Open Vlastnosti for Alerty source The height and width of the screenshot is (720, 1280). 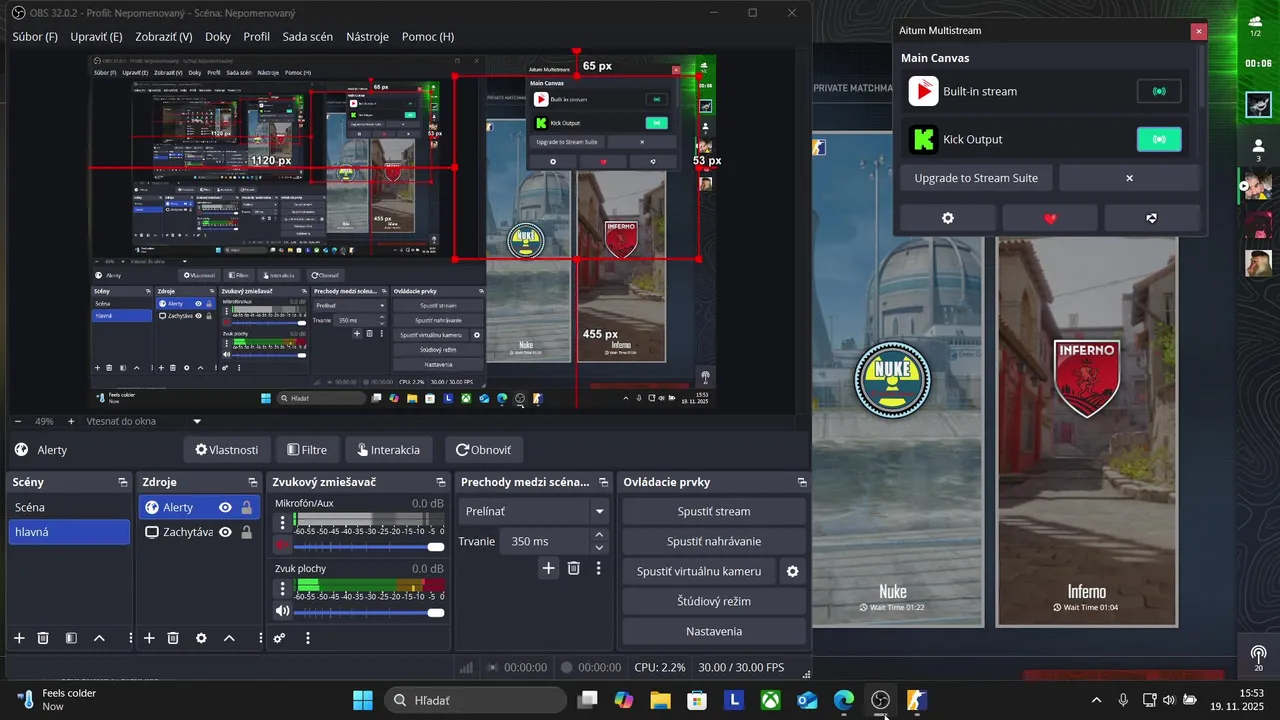(227, 450)
